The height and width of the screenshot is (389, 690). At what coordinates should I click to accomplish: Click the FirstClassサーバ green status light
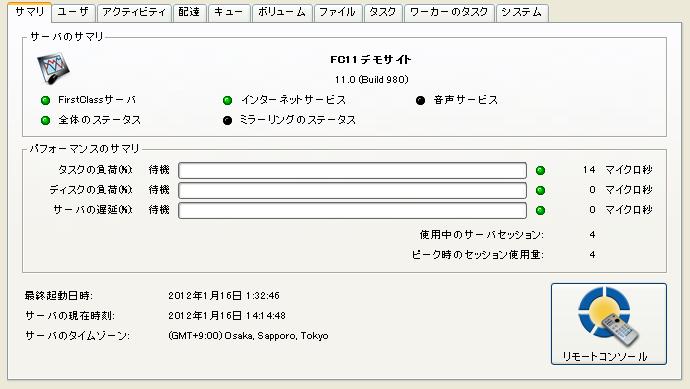pos(45,100)
